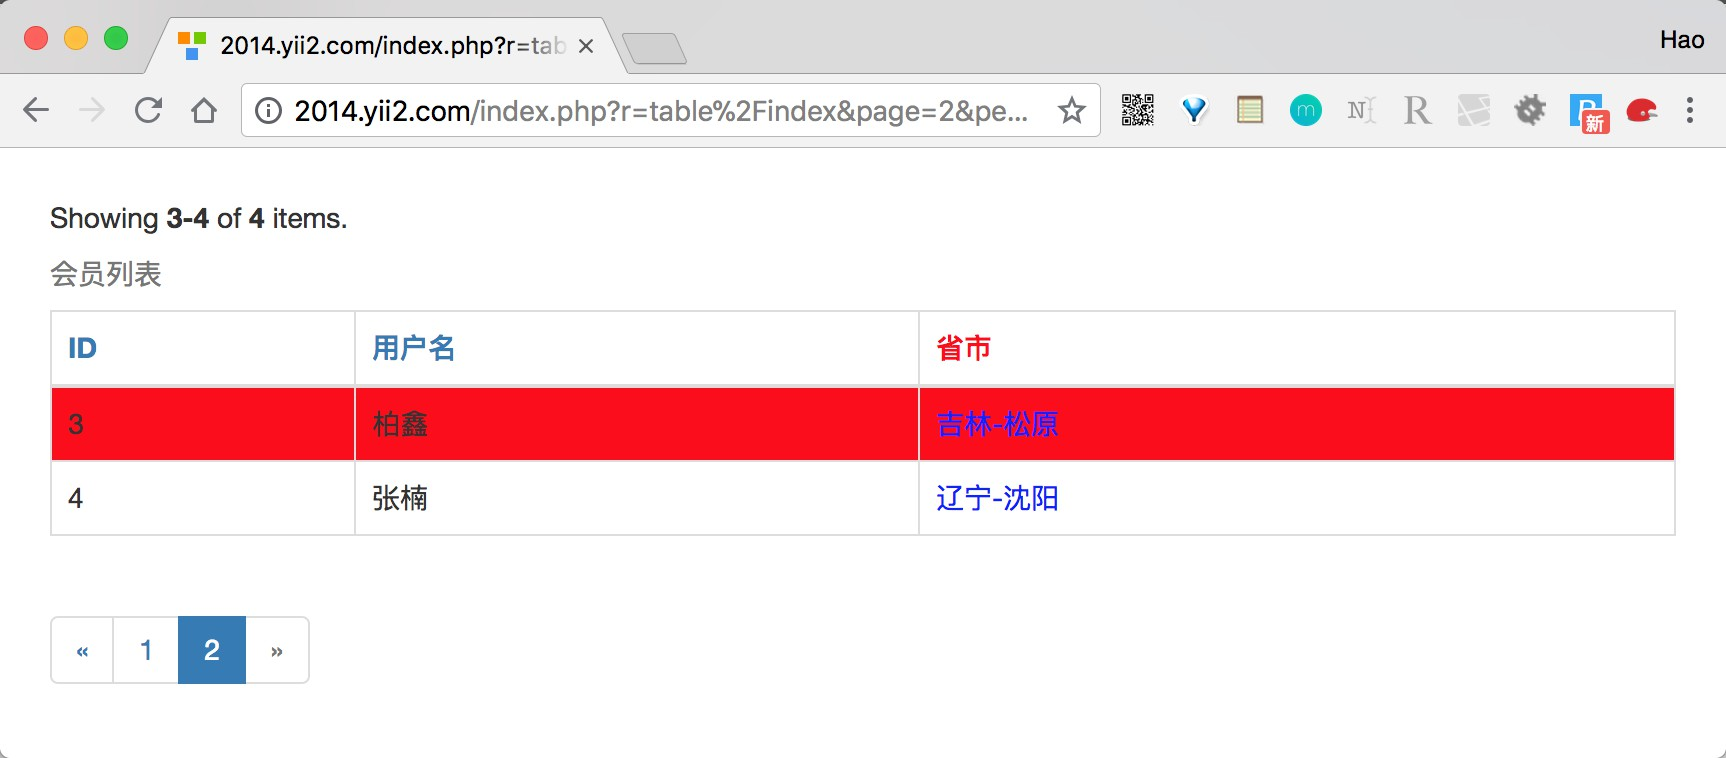Click the browser back arrow
Viewport: 1726px width, 758px height.
[36, 110]
